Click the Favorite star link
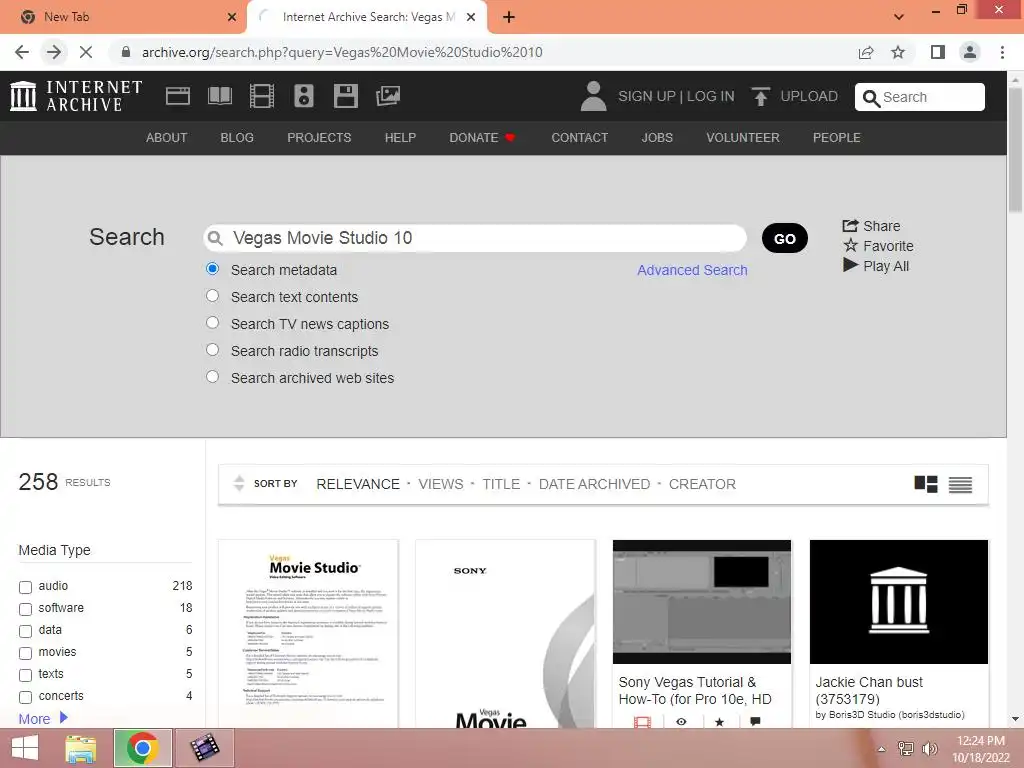 (878, 246)
